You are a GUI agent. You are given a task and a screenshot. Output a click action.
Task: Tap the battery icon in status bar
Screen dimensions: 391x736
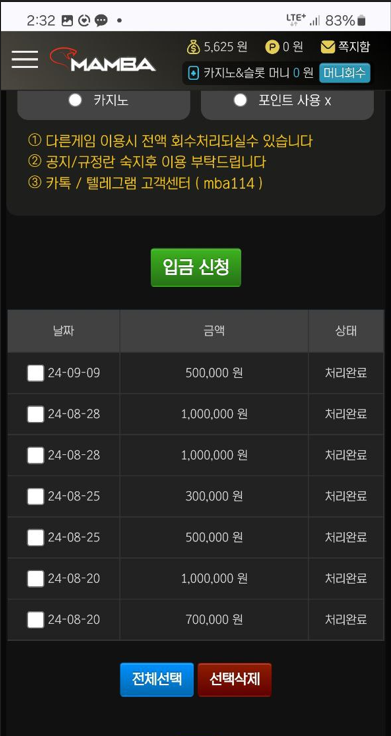361,21
